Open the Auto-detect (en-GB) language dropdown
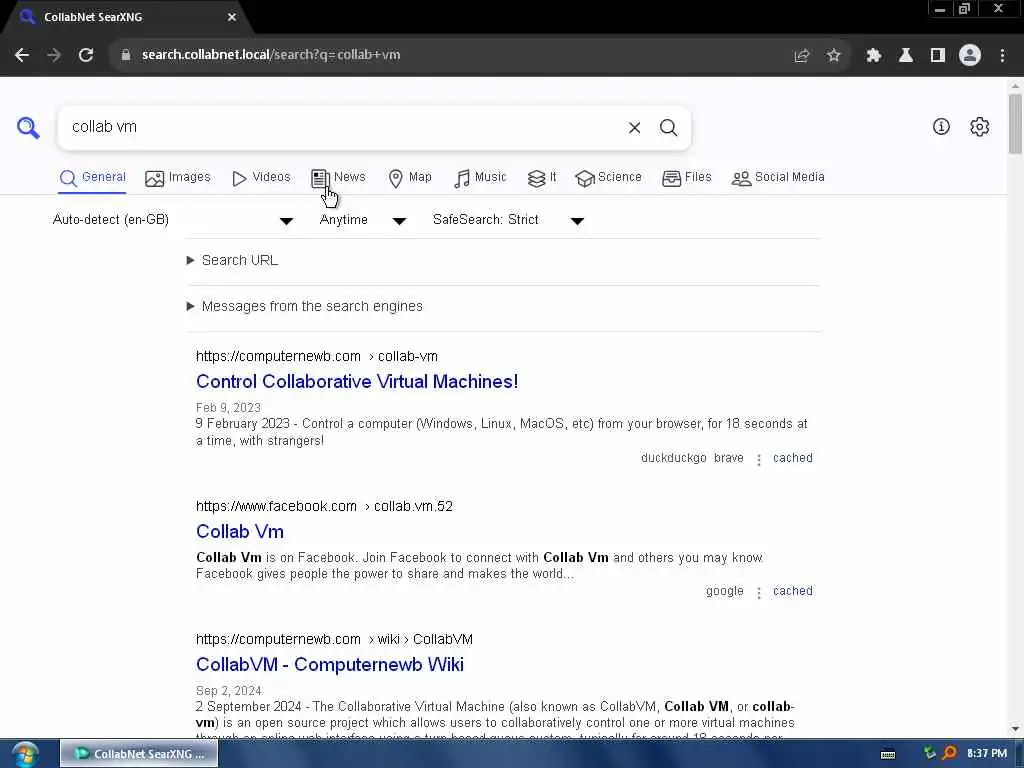This screenshot has width=1024, height=768. [173, 220]
